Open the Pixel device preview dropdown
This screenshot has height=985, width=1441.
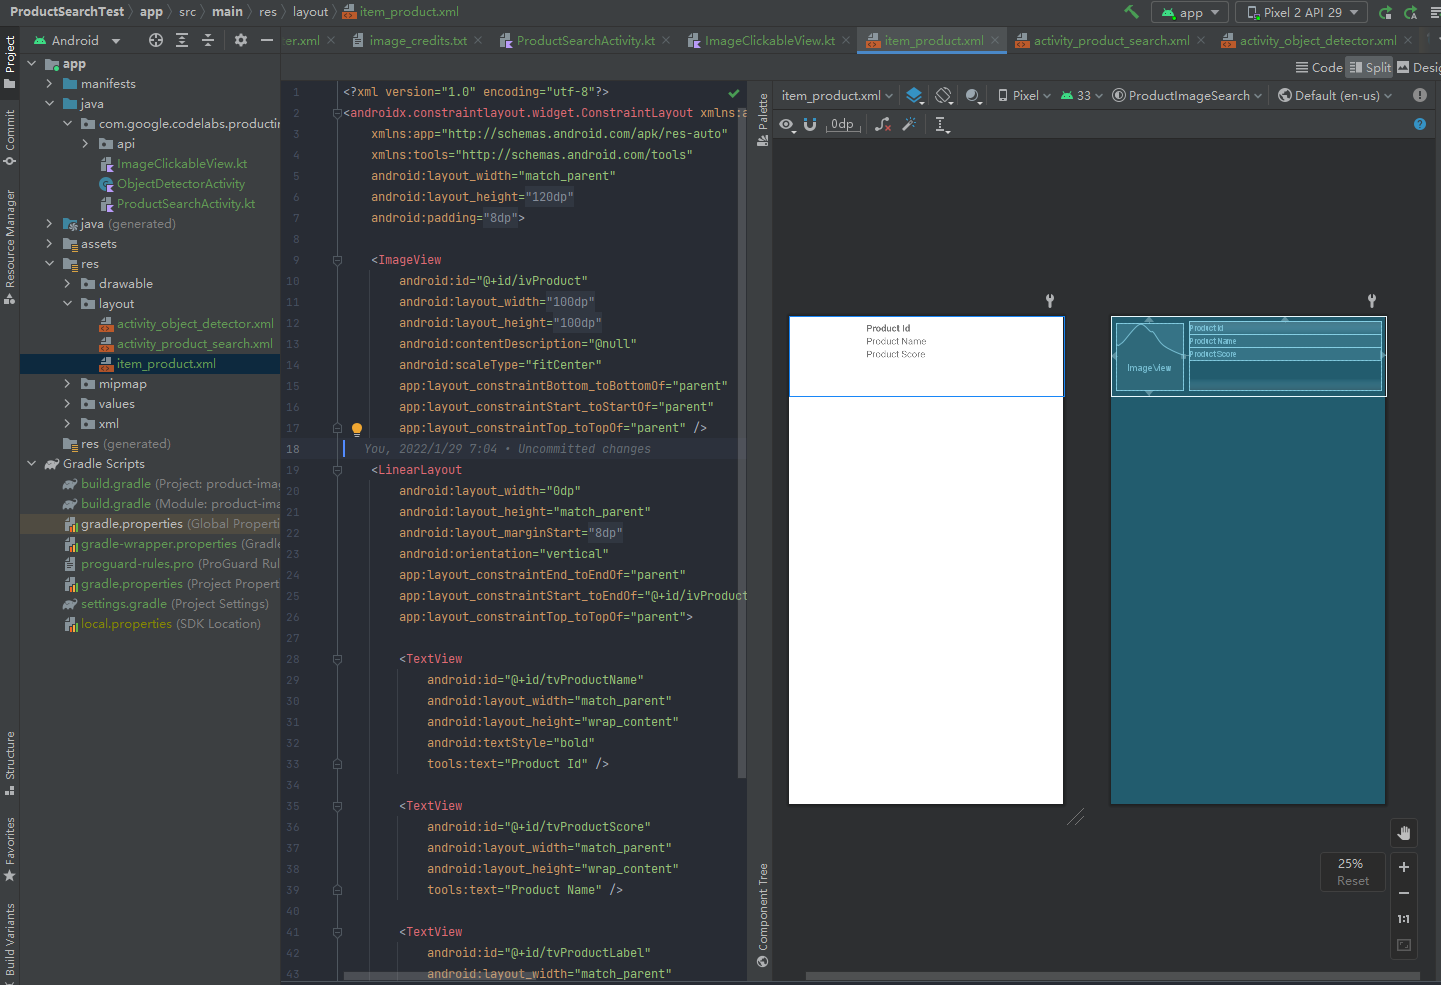pos(1024,95)
